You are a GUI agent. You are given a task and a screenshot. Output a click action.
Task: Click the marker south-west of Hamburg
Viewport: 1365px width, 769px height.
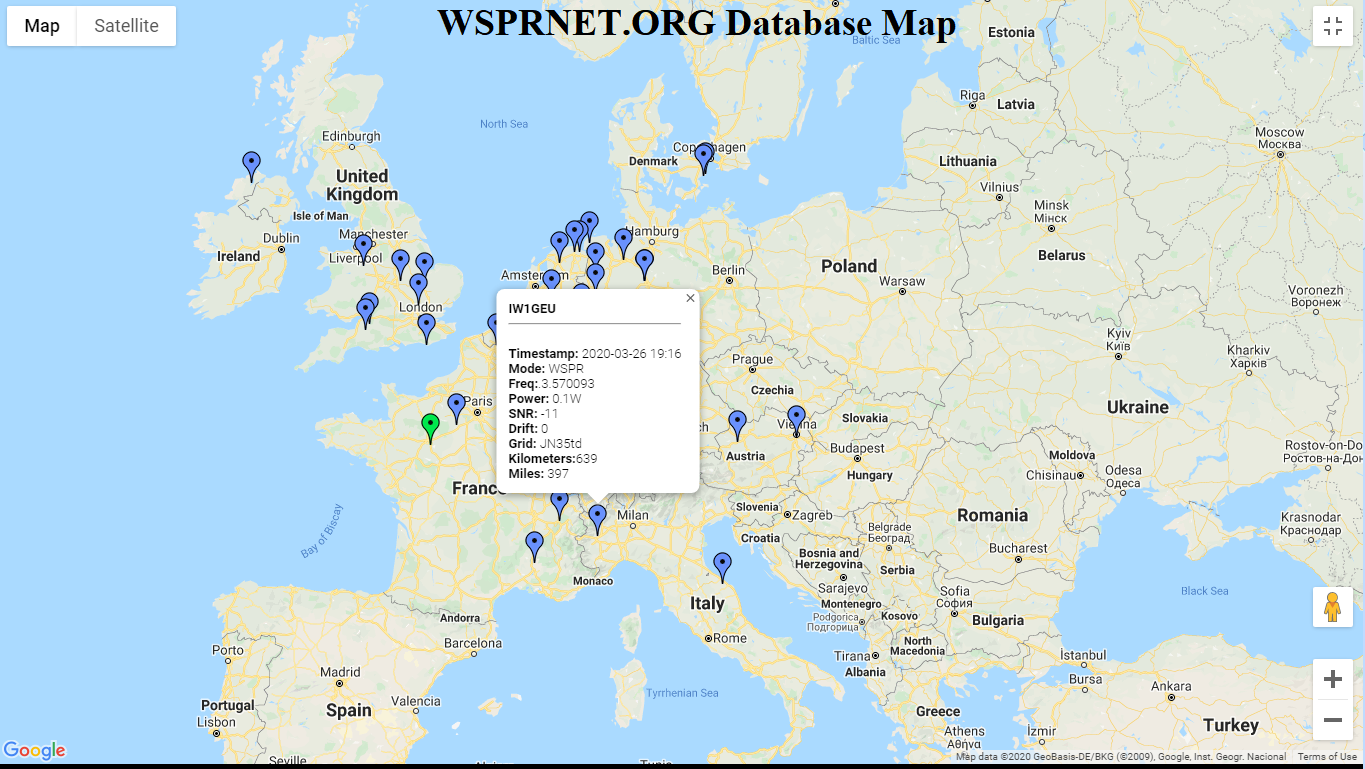point(644,263)
